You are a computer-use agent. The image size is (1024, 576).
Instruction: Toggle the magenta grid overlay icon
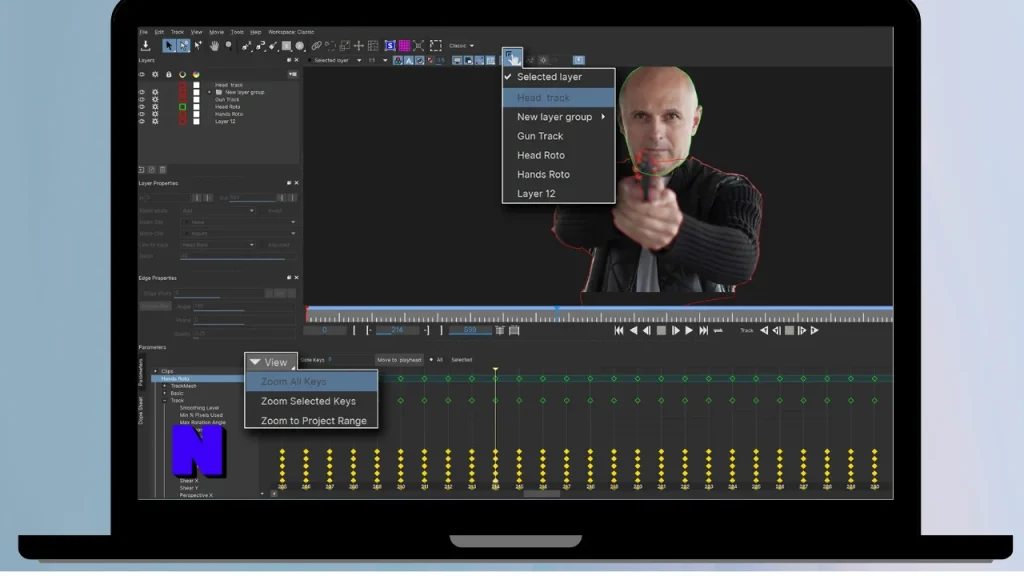click(404, 46)
